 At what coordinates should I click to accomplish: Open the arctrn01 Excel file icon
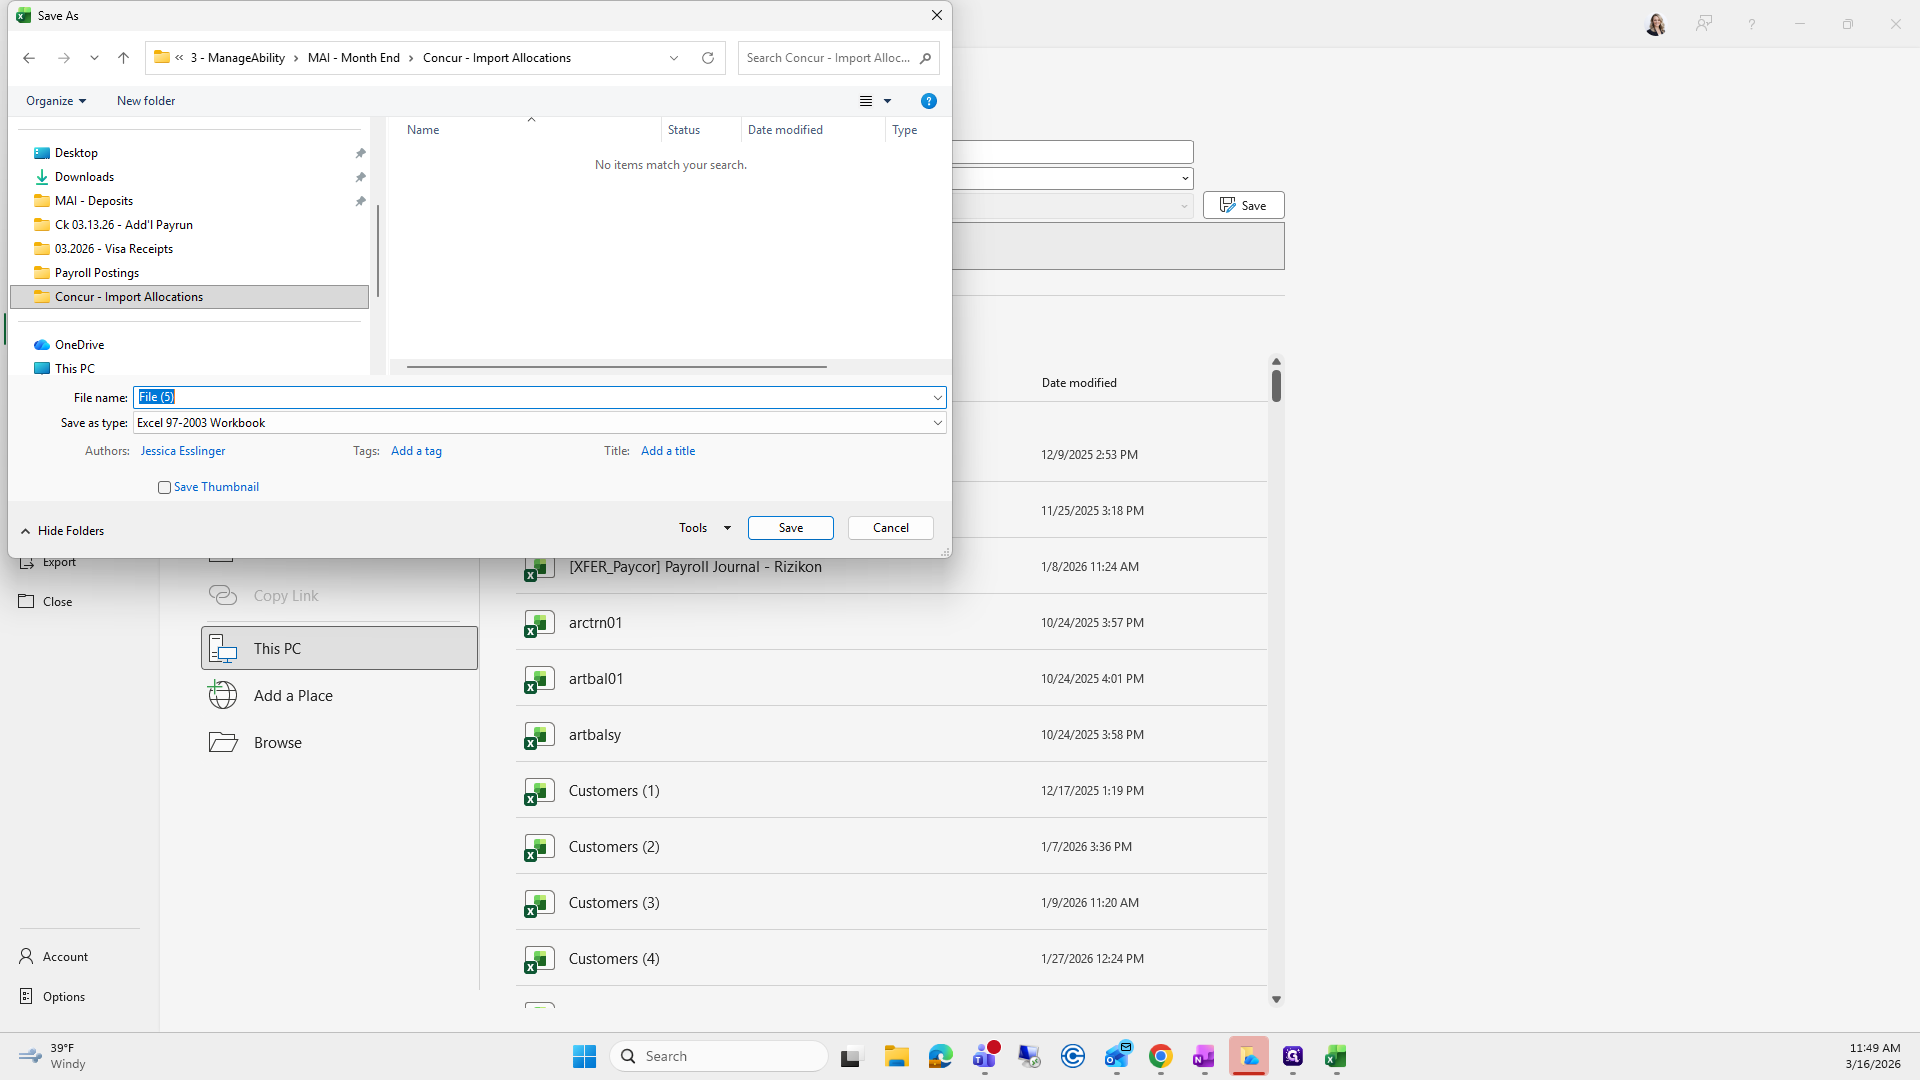[x=539, y=623]
